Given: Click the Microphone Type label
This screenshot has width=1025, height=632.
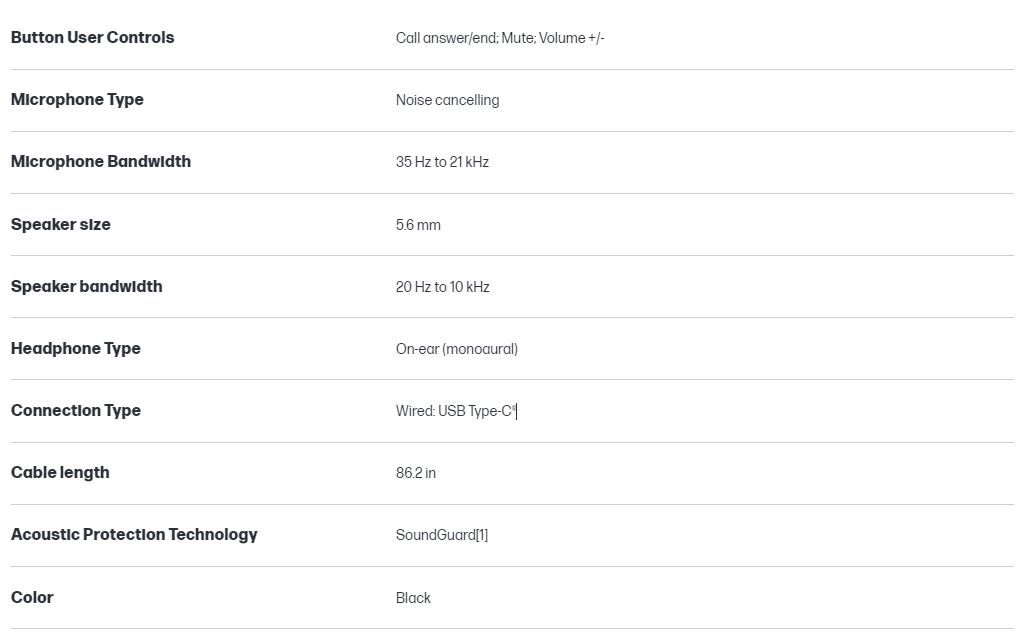Looking at the screenshot, I should [x=77, y=100].
